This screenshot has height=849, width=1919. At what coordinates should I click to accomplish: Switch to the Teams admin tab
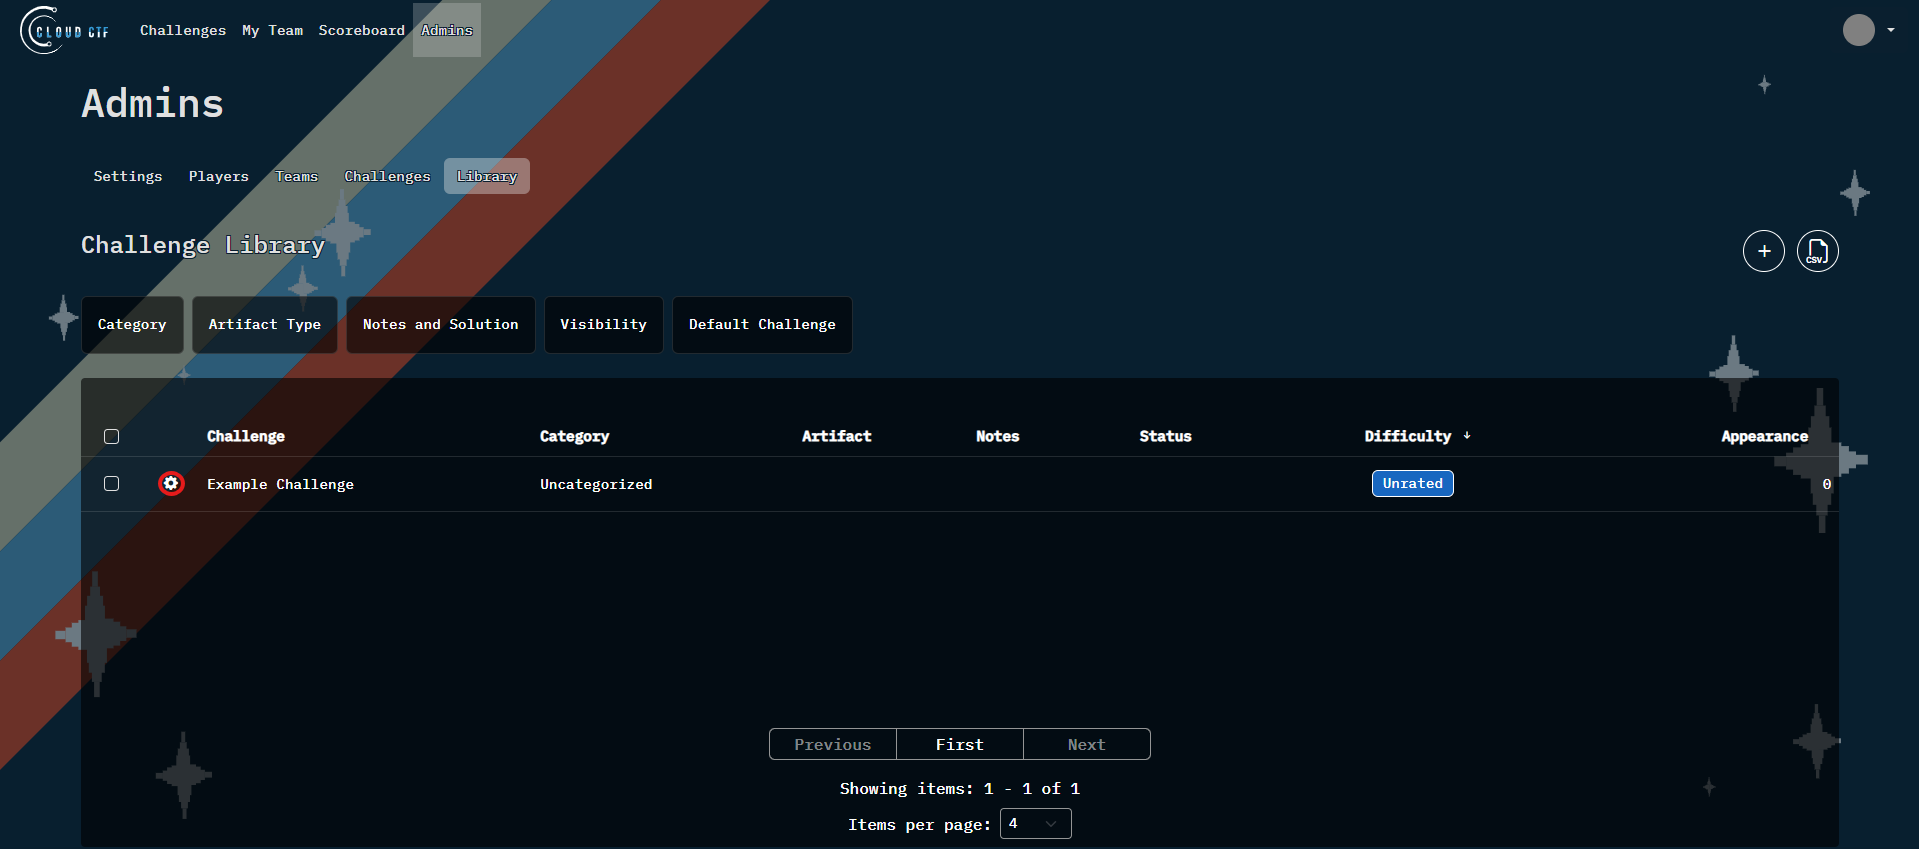pyautogui.click(x=297, y=176)
